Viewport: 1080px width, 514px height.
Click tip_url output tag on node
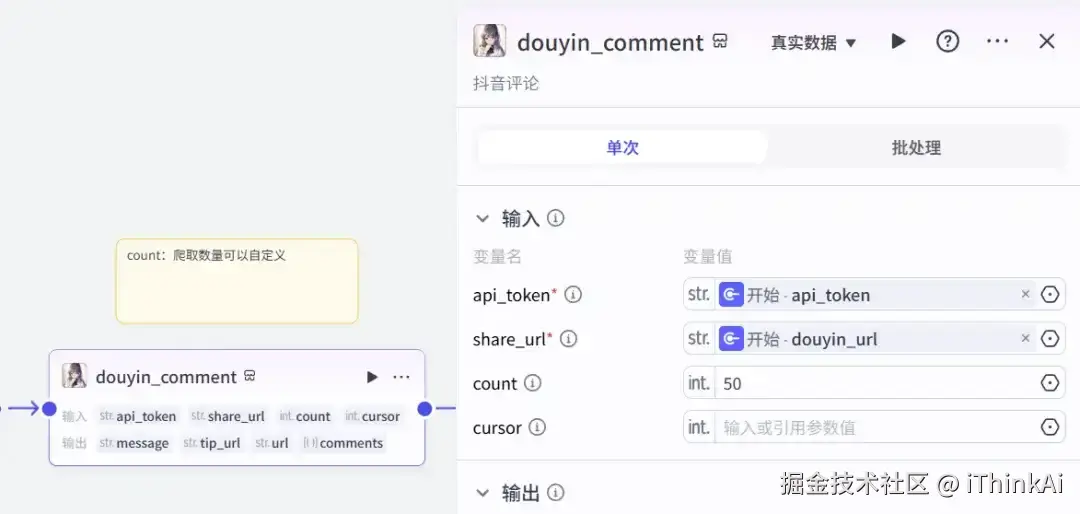tap(212, 443)
